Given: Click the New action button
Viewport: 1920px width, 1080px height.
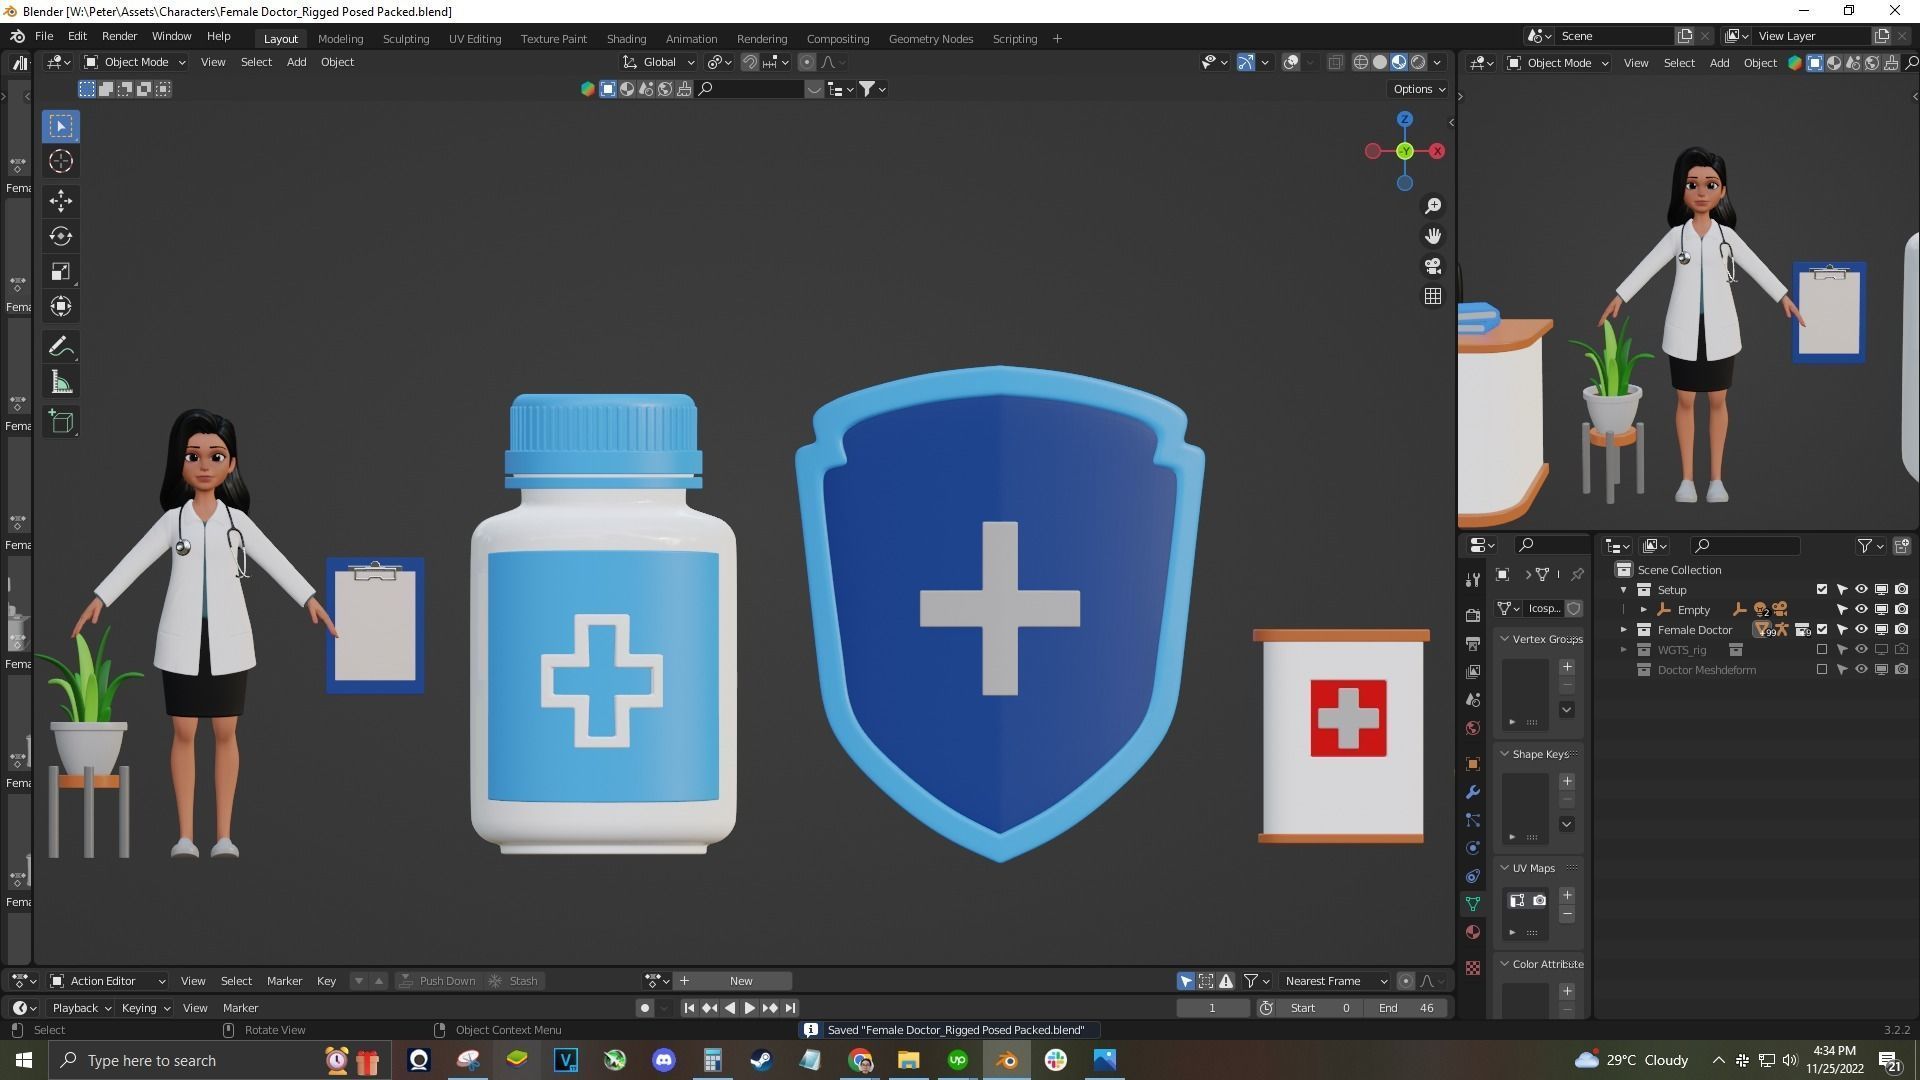Looking at the screenshot, I should click(741, 981).
